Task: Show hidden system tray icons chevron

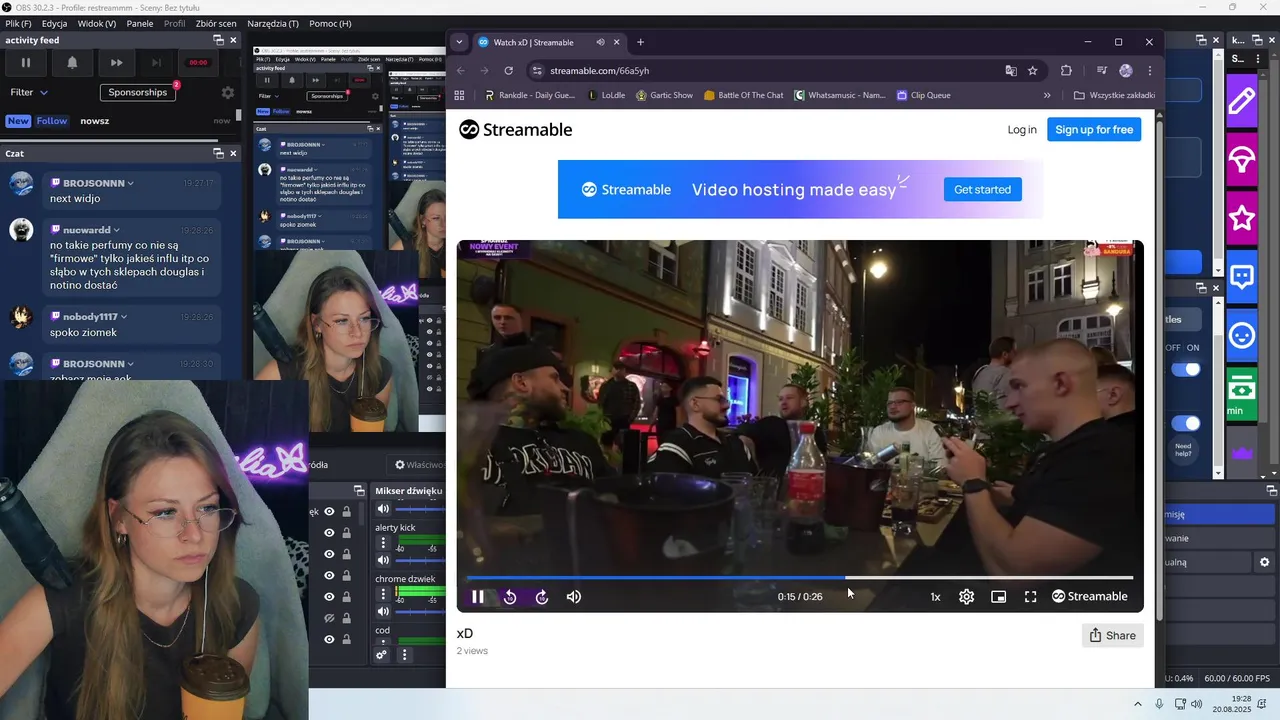Action: pyautogui.click(x=1138, y=704)
